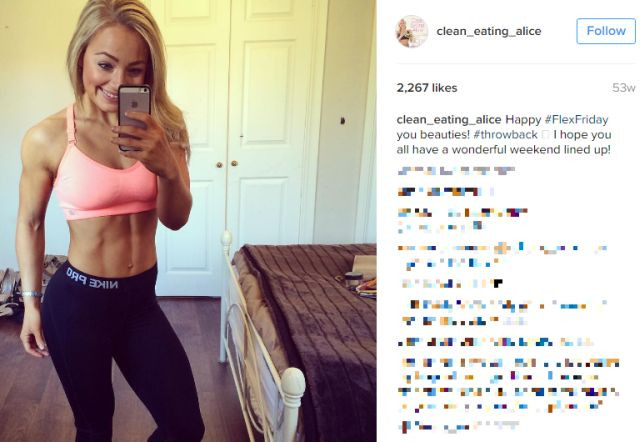View the list of 2,267 likes
Viewport: 640px width, 442px height.
(427, 88)
